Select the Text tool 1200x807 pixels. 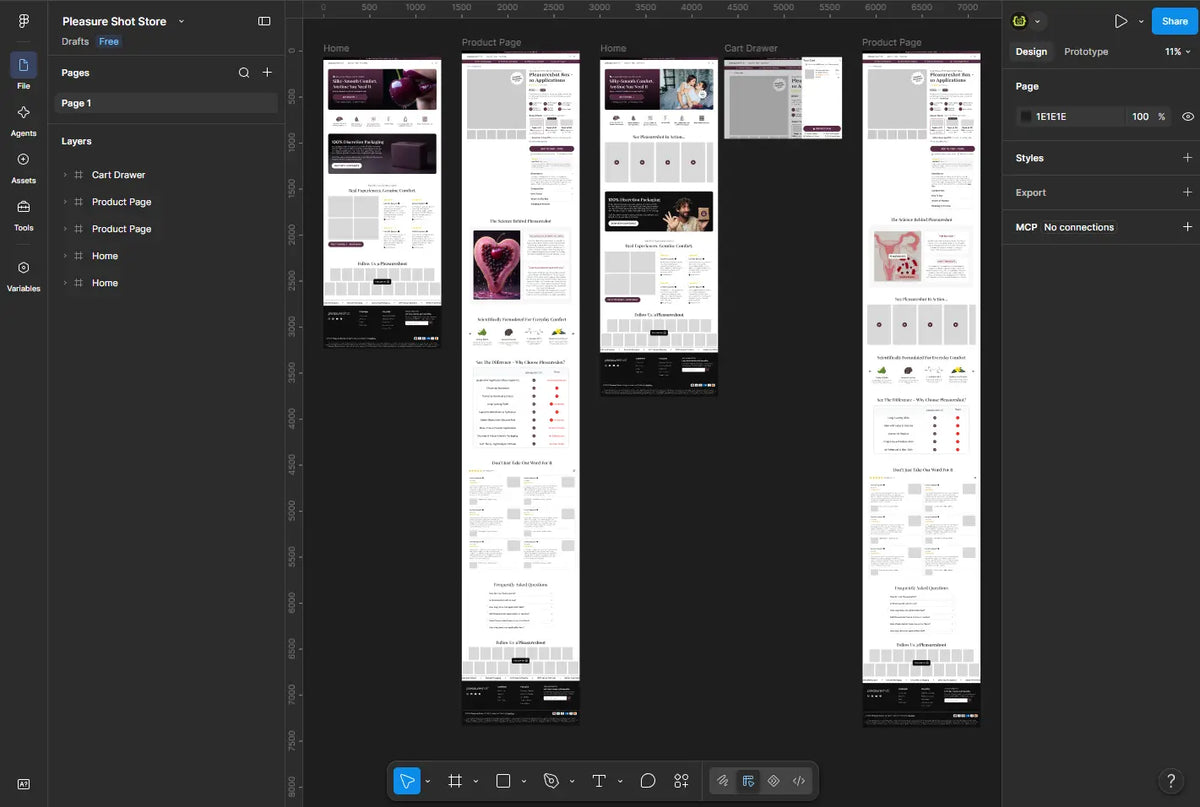click(599, 781)
